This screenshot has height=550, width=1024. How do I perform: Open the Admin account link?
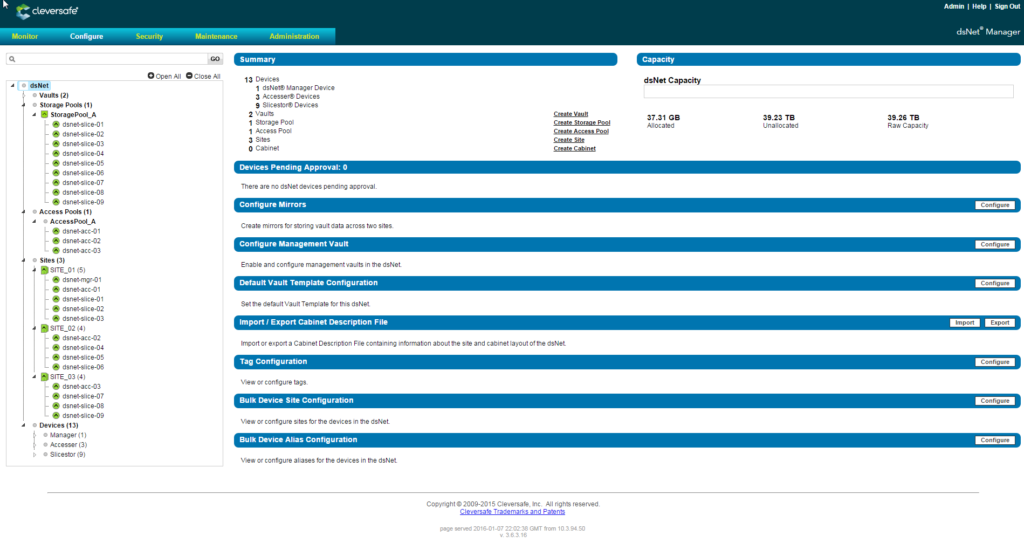[953, 7]
